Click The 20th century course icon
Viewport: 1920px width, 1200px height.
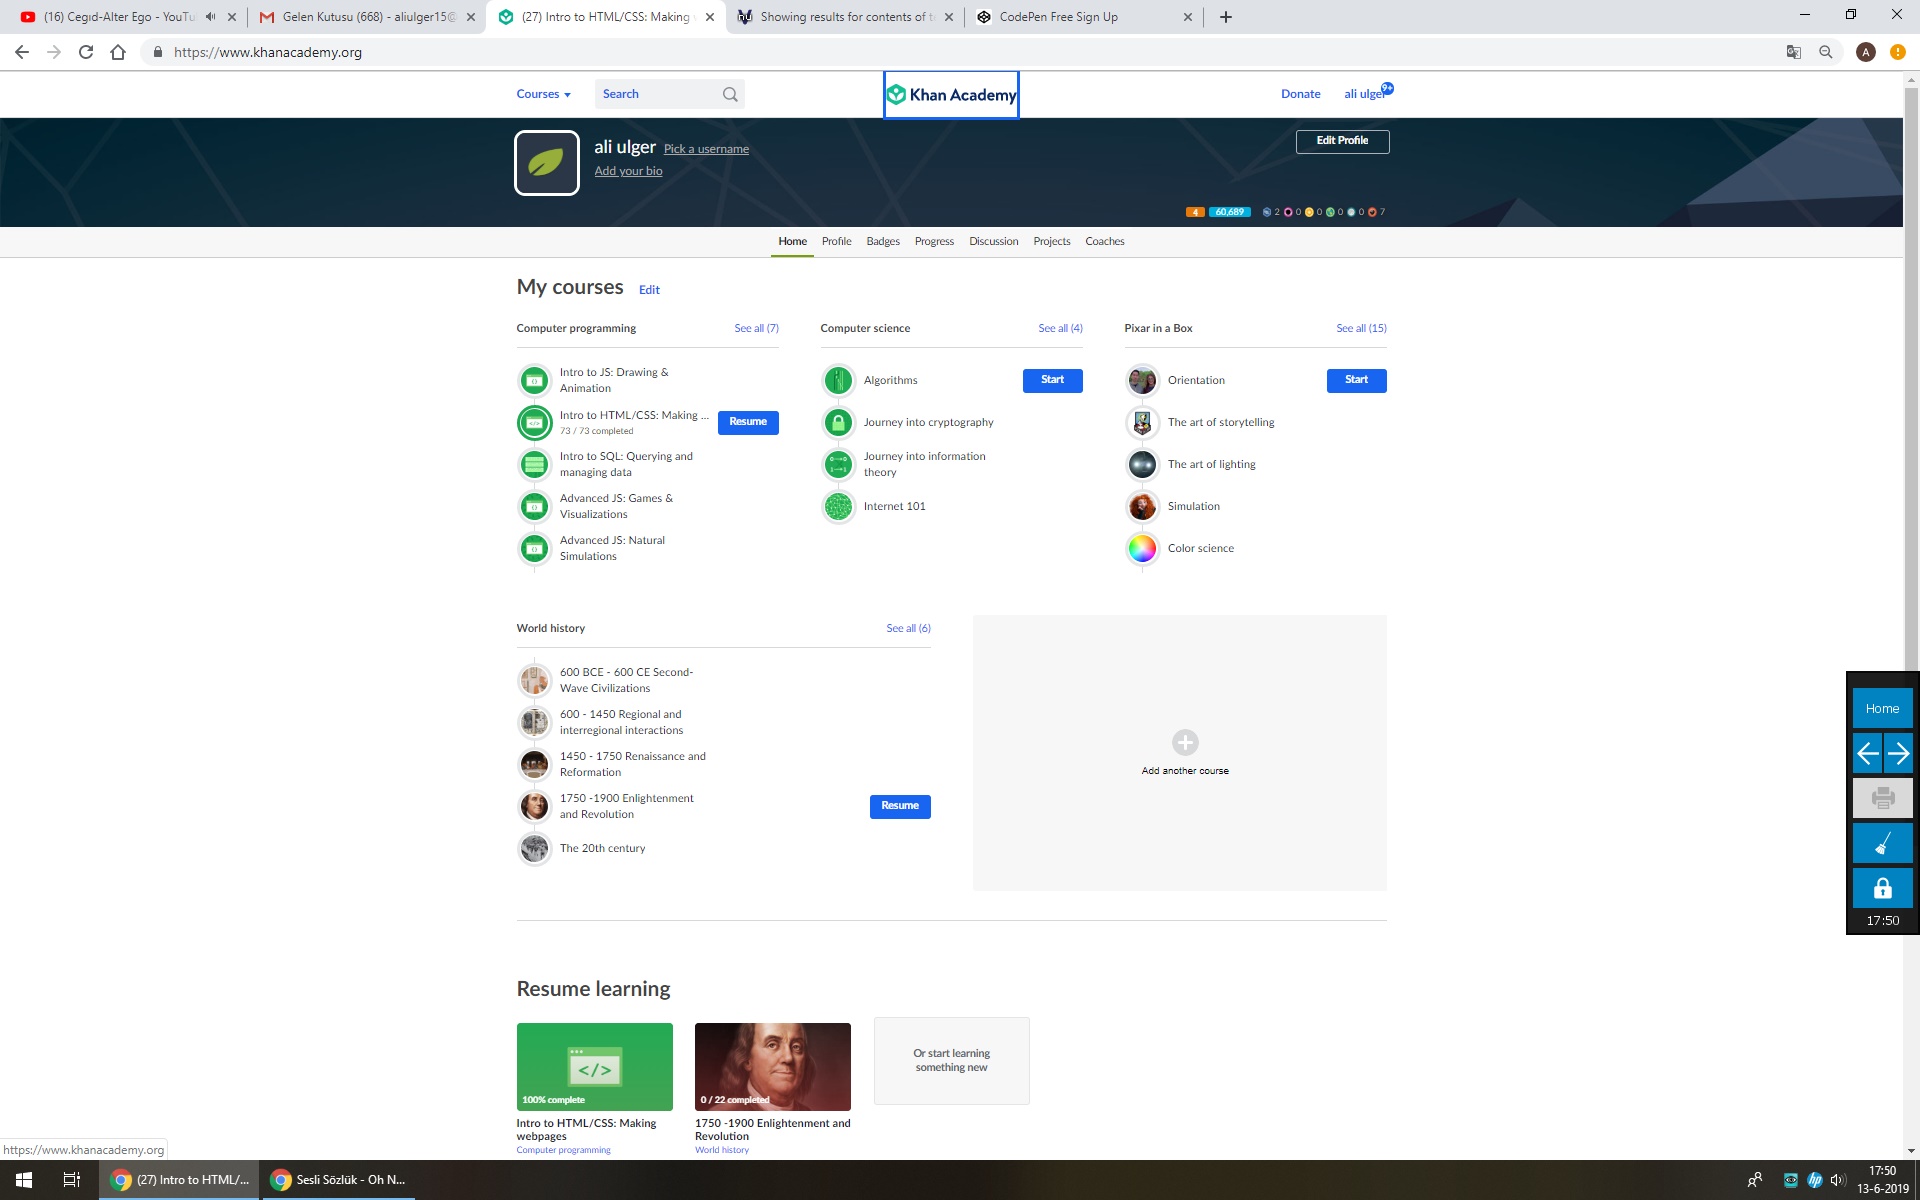534,848
